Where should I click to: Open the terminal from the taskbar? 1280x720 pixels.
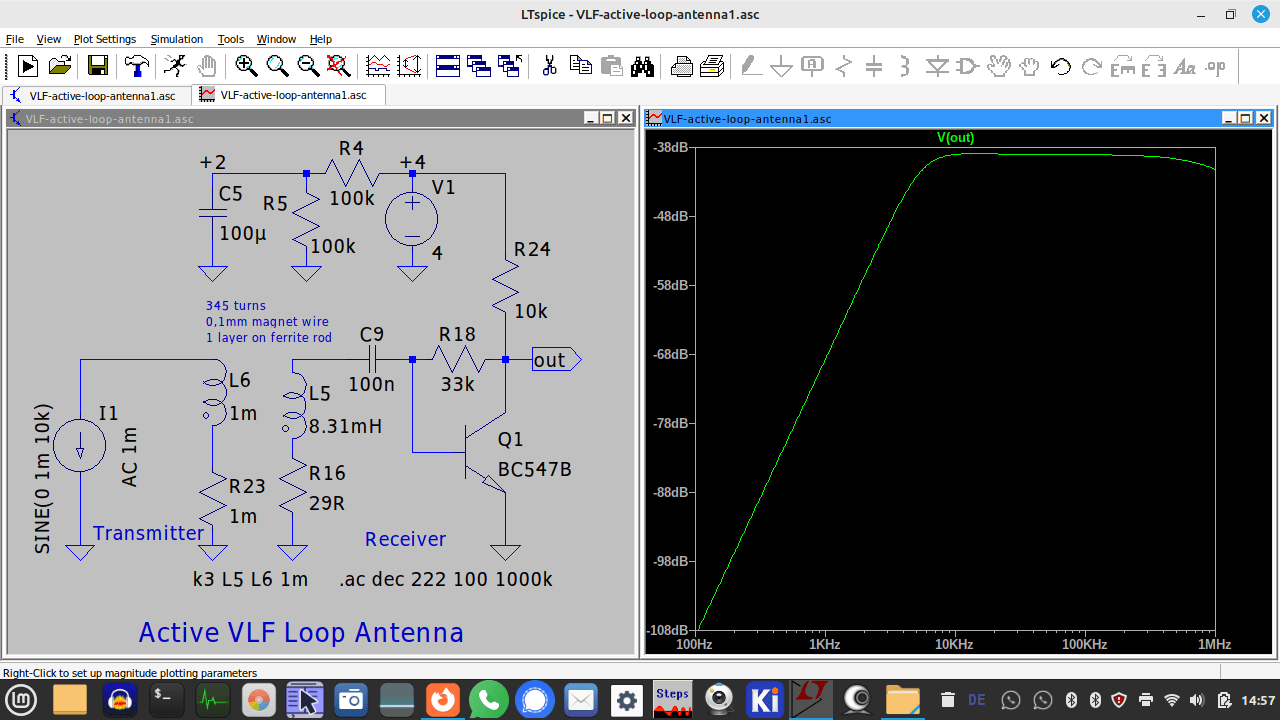tap(165, 700)
